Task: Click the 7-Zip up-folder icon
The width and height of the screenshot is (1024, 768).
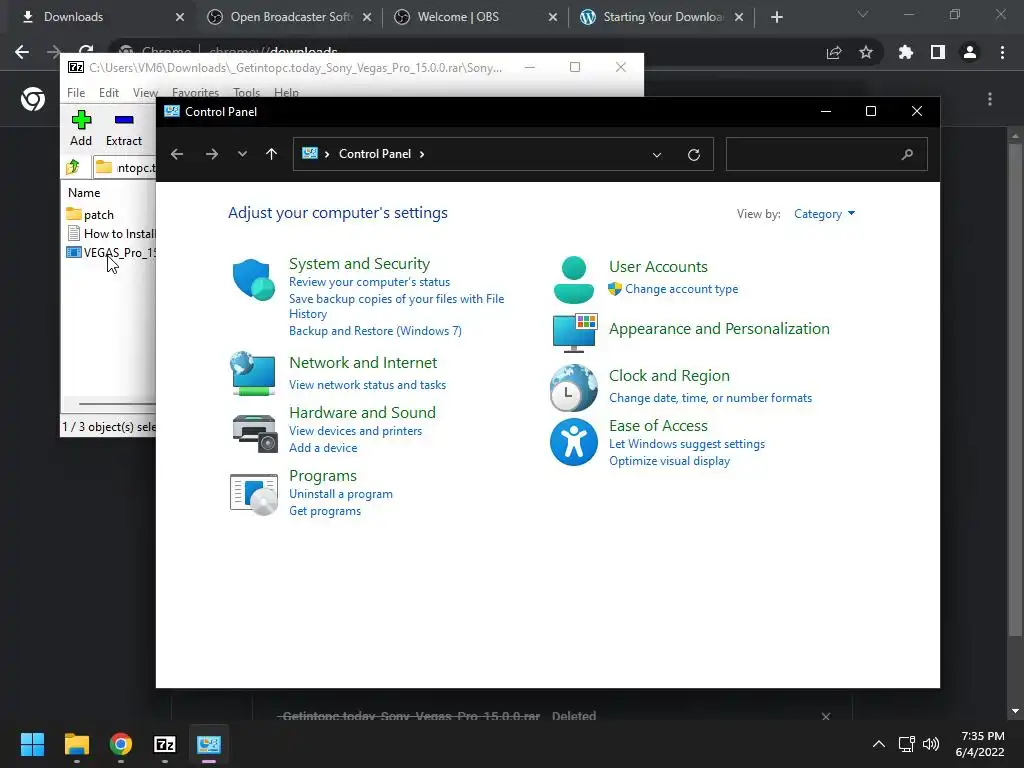Action: tap(73, 167)
